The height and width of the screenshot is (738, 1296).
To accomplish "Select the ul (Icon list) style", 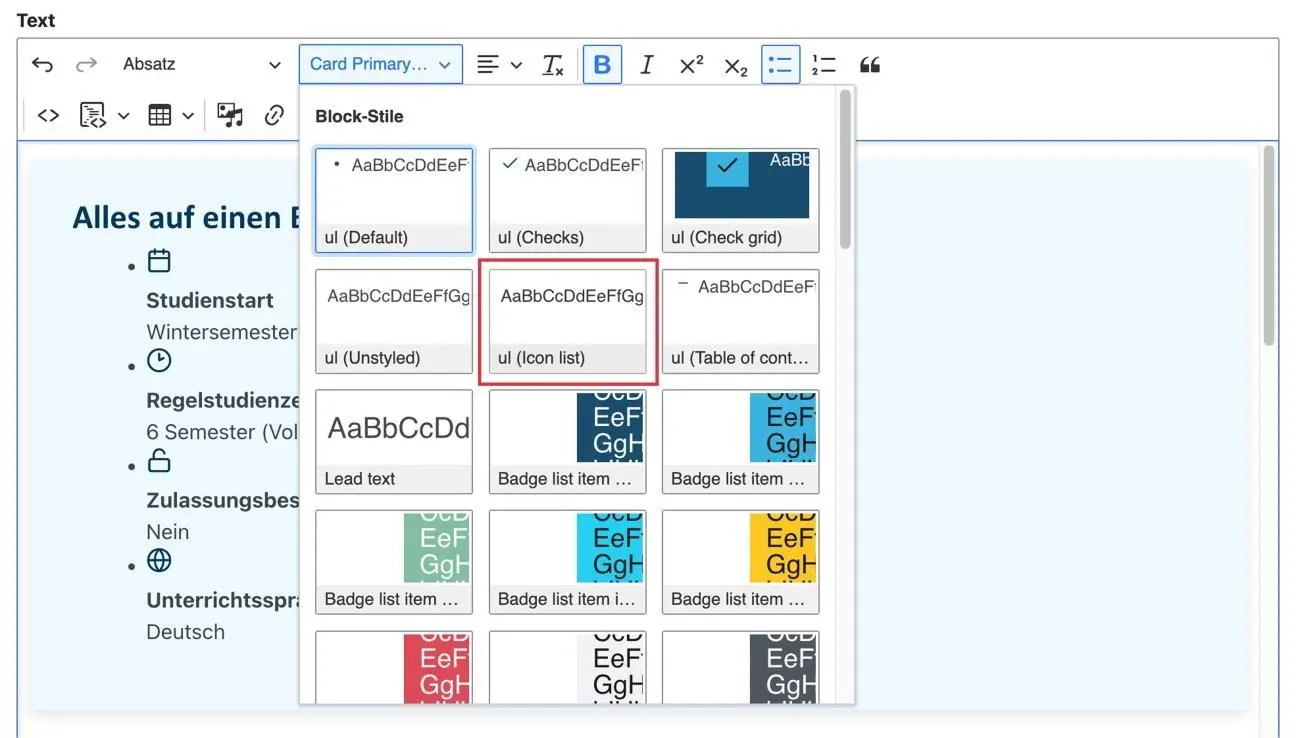I will click(567, 321).
